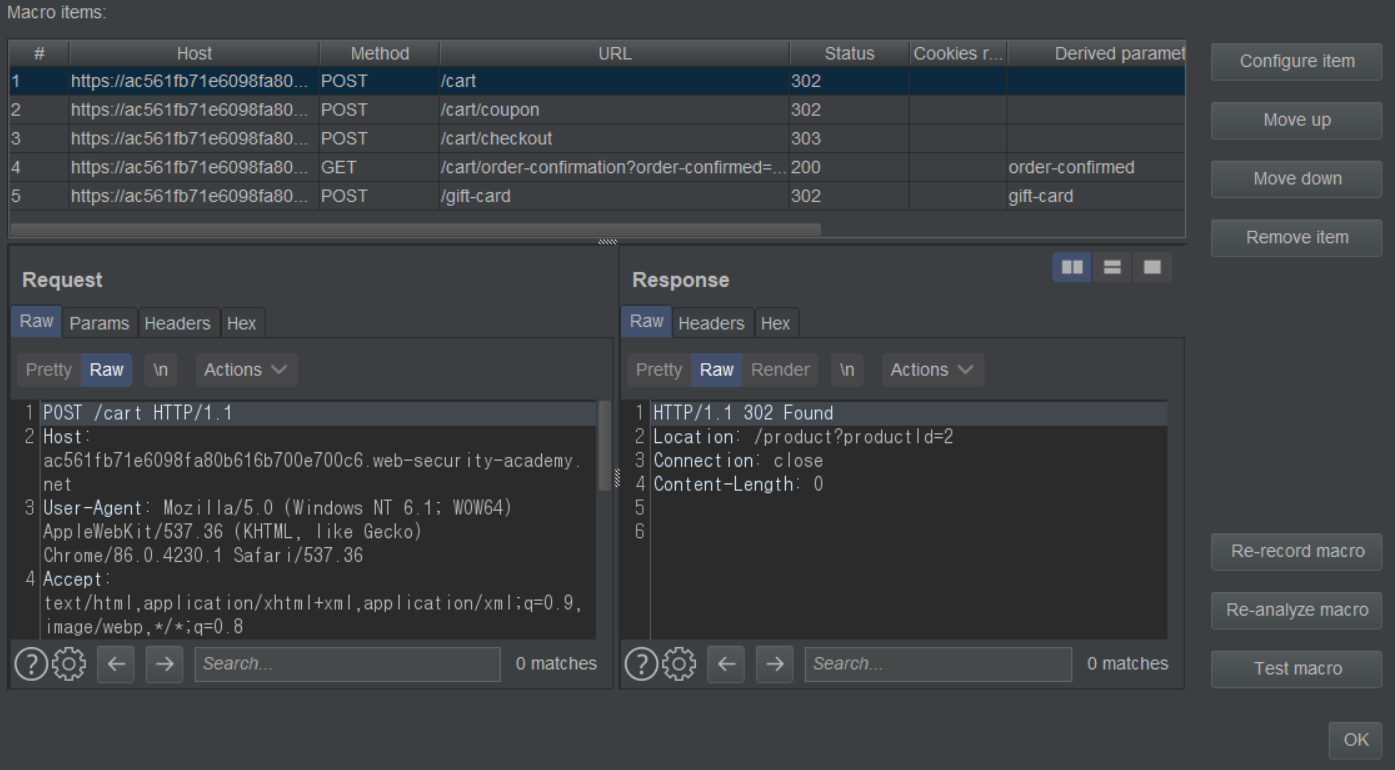The width and height of the screenshot is (1395, 770).
Task: Toggle the \n non-printable characters in Request
Action: pyautogui.click(x=160, y=370)
